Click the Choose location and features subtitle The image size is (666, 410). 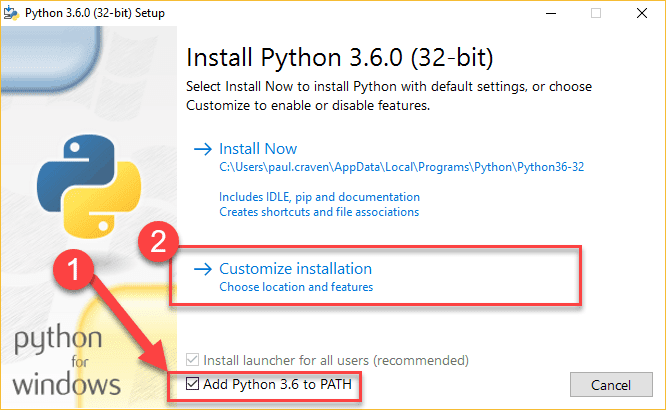pyautogui.click(x=296, y=287)
